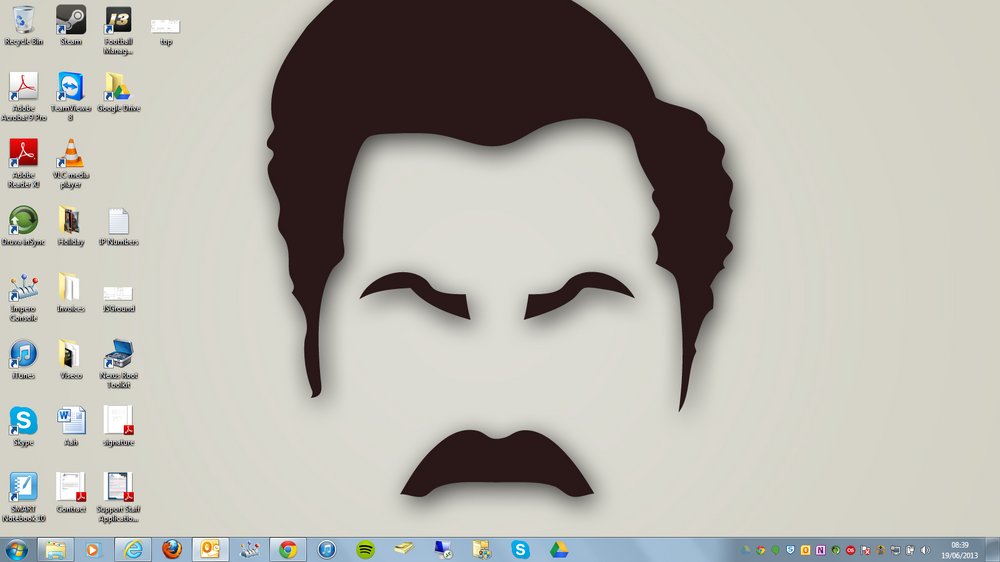The image size is (1000, 562).
Task: Open the network folder taskbar icon
Action: coord(482,549)
